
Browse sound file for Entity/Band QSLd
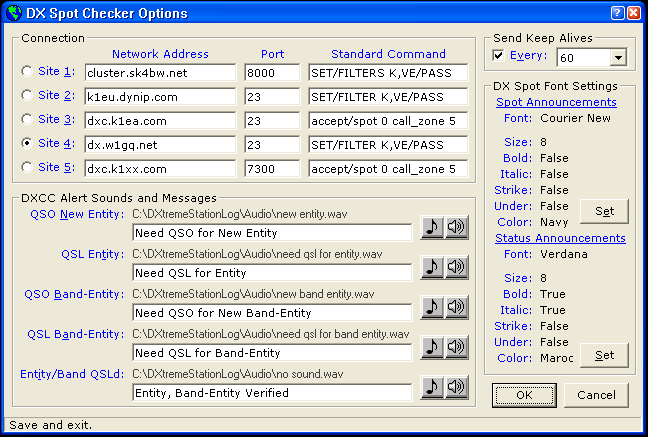[432, 387]
